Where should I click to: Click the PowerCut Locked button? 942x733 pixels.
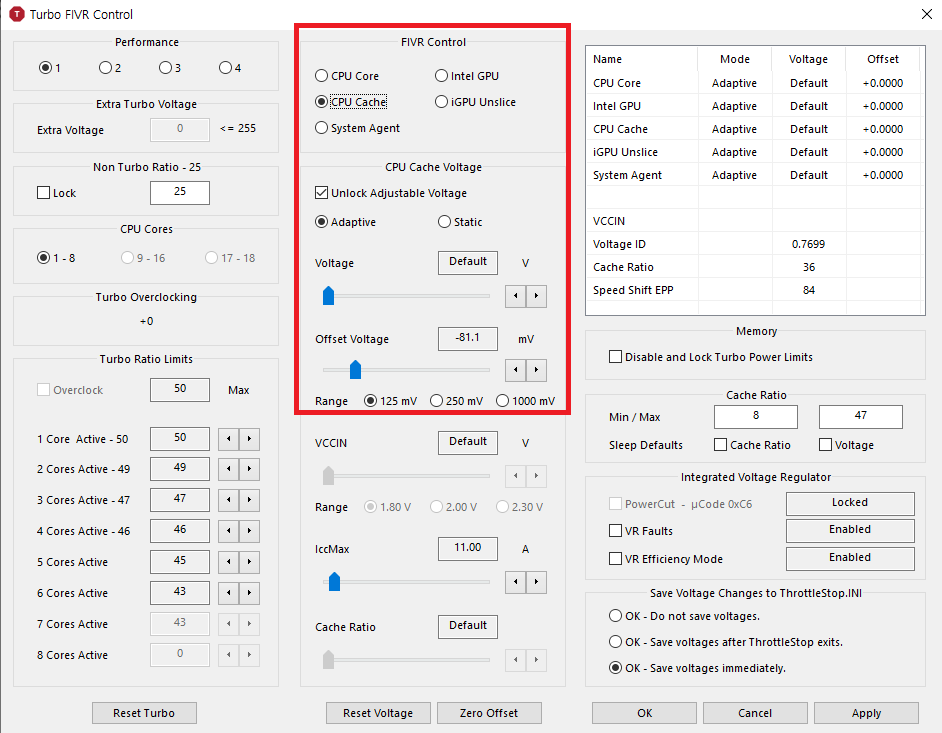click(x=850, y=503)
